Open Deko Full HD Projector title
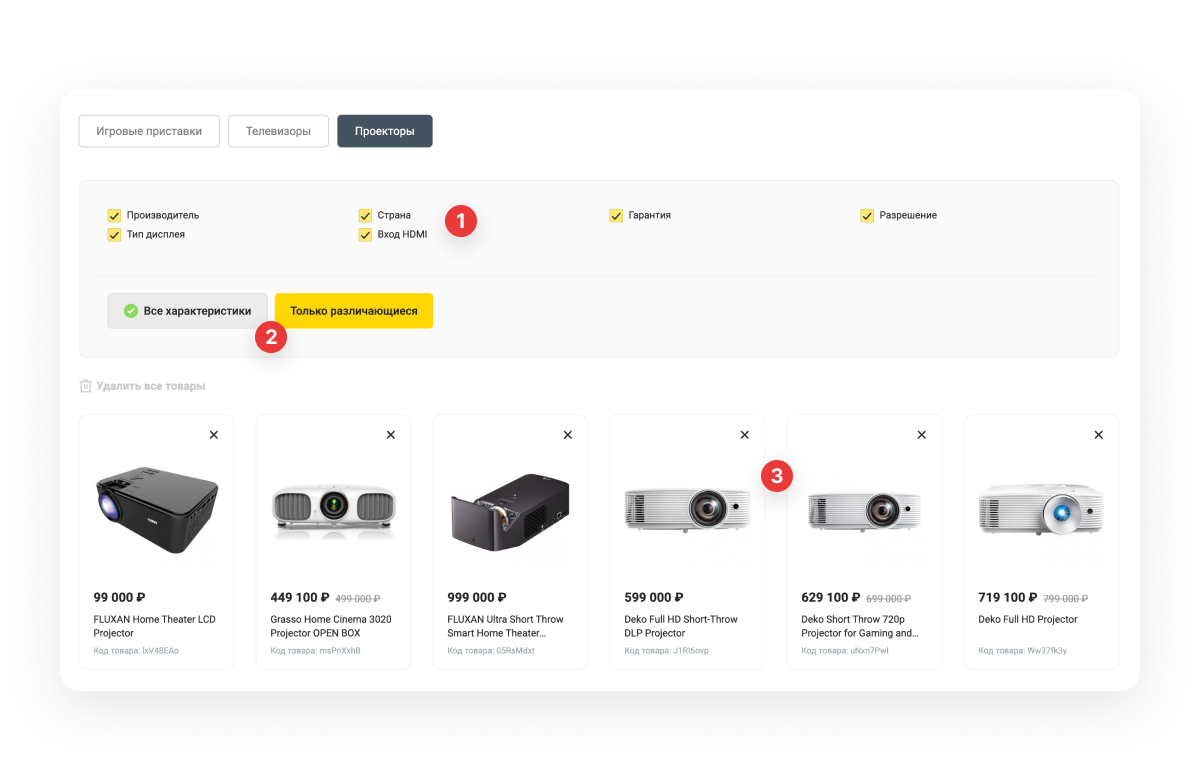 (x=1028, y=619)
